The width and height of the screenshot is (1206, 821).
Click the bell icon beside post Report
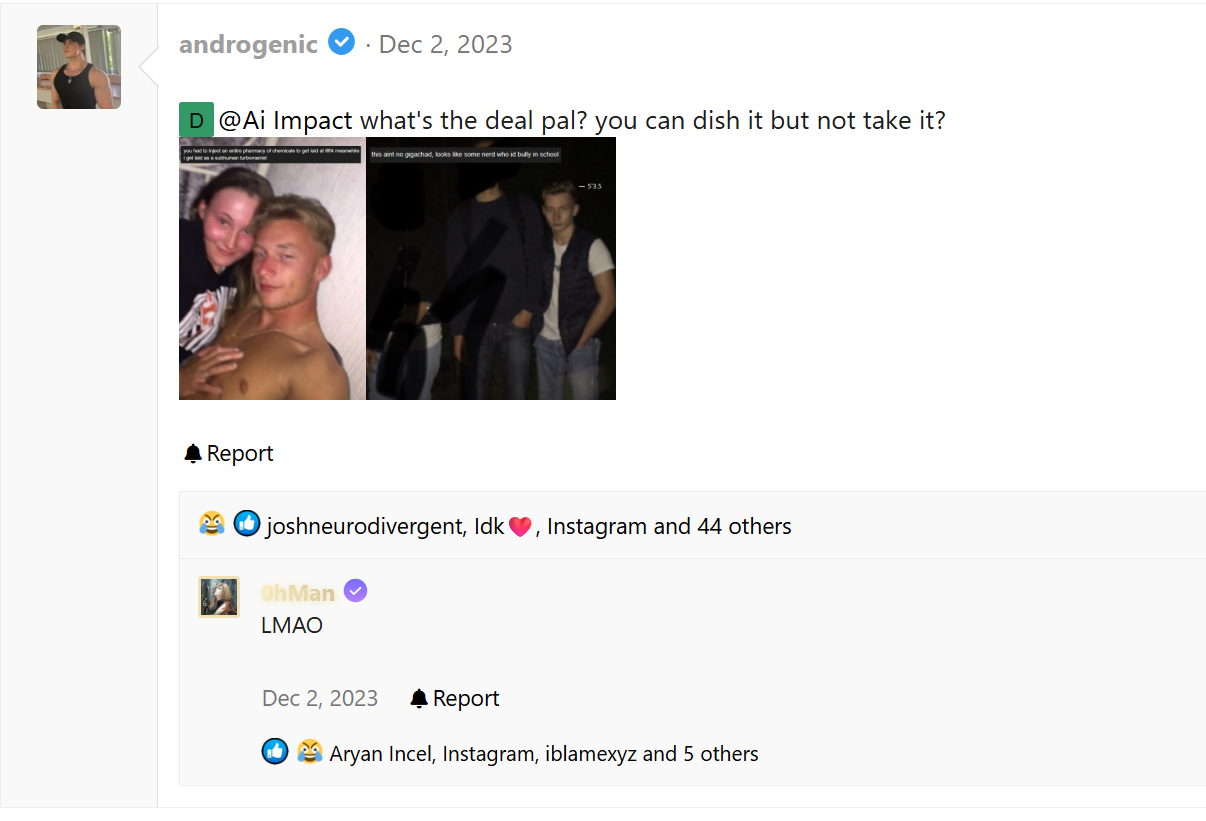click(x=193, y=454)
